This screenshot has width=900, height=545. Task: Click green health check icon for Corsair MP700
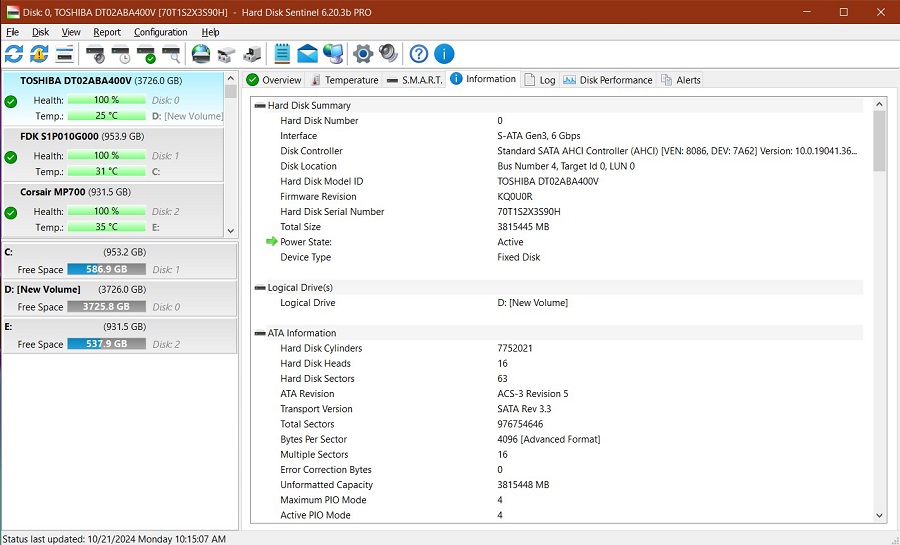pyautogui.click(x=10, y=213)
